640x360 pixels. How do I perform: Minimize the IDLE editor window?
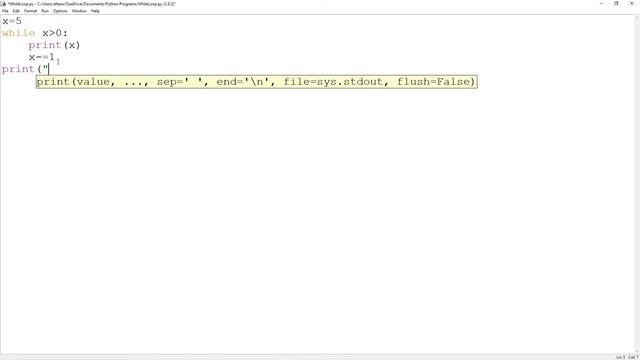tap(601, 4)
